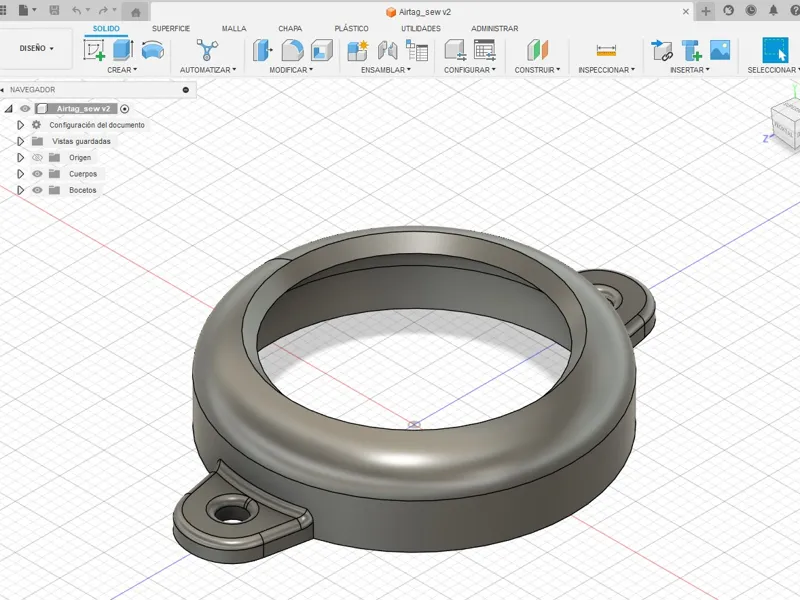Open the INSERTAR dropdown menu
Image resolution: width=800 pixels, height=600 pixels.
pyautogui.click(x=689, y=70)
